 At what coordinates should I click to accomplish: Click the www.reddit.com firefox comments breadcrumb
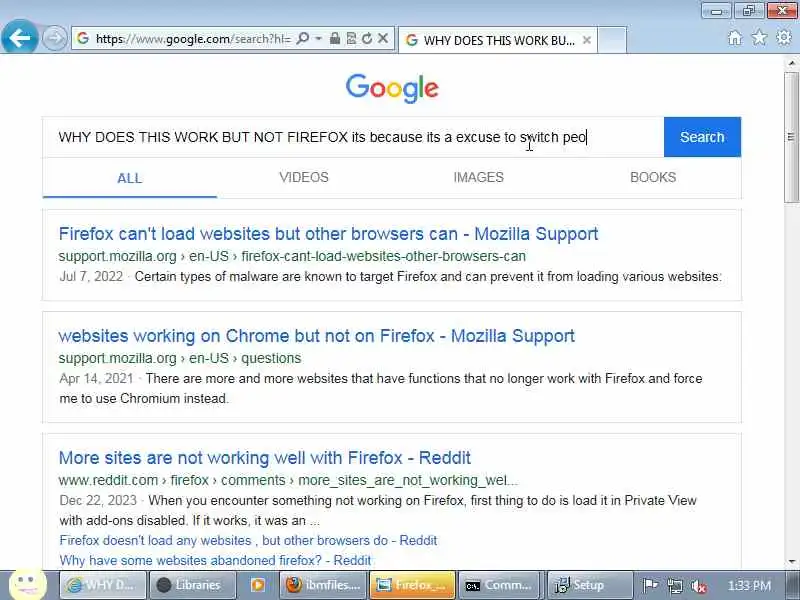click(x=288, y=480)
